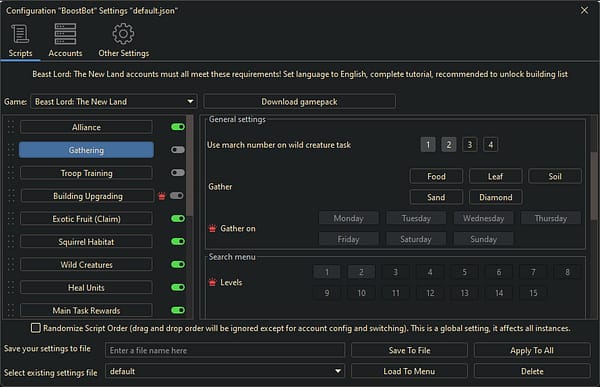This screenshot has width=600, height=387.
Task: Tick the Randomize Script Order checkbox
Action: tap(36, 328)
